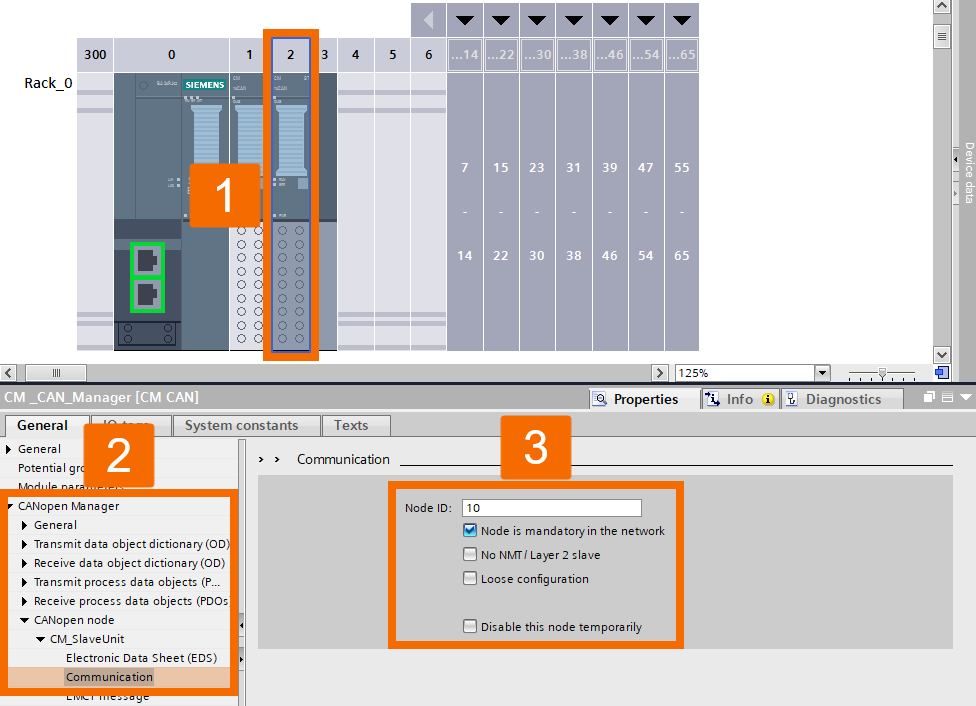Expand the slot group arrow above ...14
The width and height of the screenshot is (976, 706).
(x=464, y=20)
